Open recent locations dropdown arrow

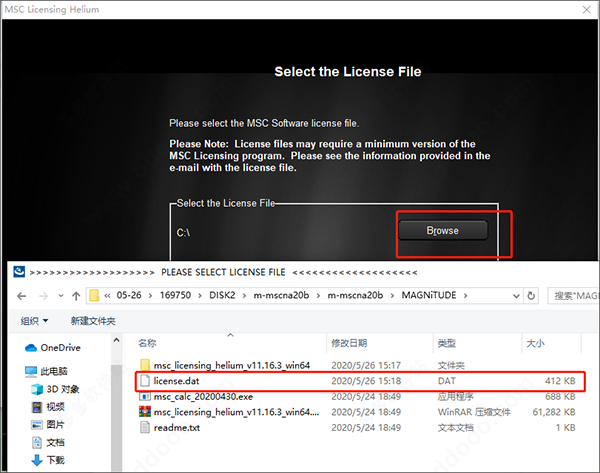tap(61, 296)
